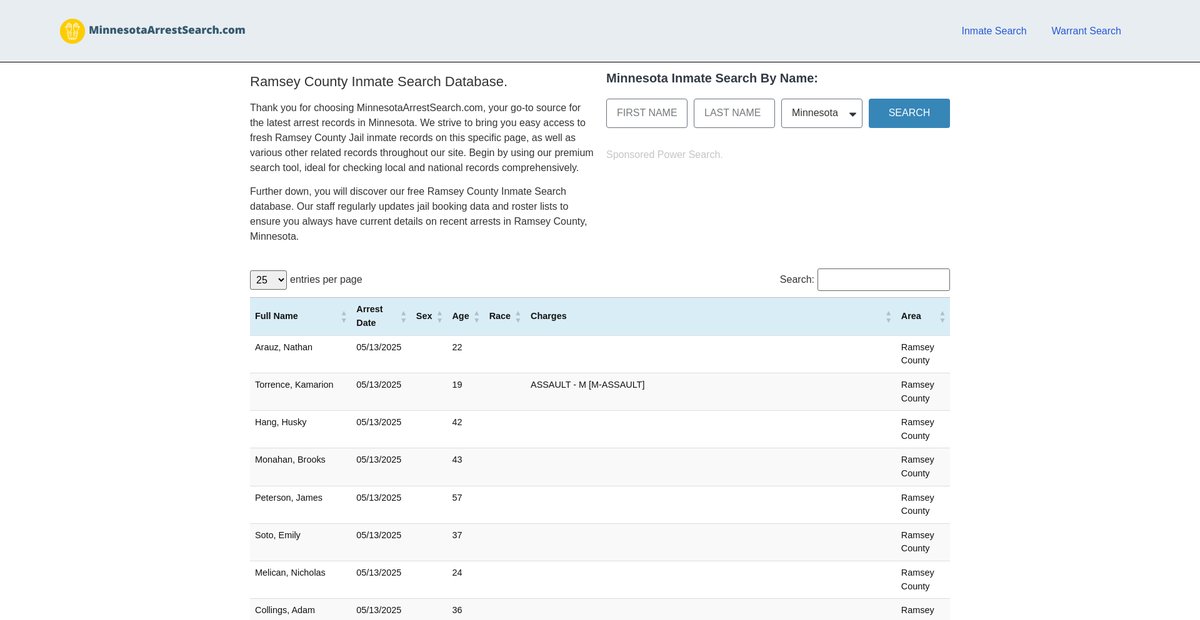The height and width of the screenshot is (620, 1200).
Task: Click the table Search filter box
Action: [x=883, y=280]
